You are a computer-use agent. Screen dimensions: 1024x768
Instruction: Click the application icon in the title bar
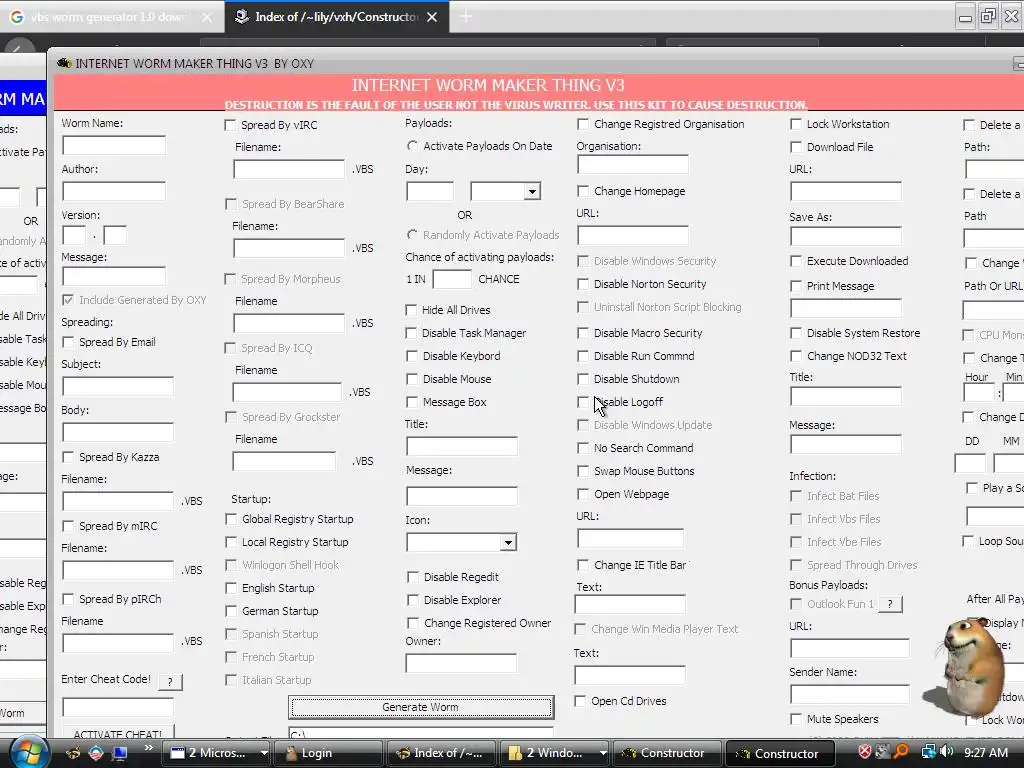[64, 63]
